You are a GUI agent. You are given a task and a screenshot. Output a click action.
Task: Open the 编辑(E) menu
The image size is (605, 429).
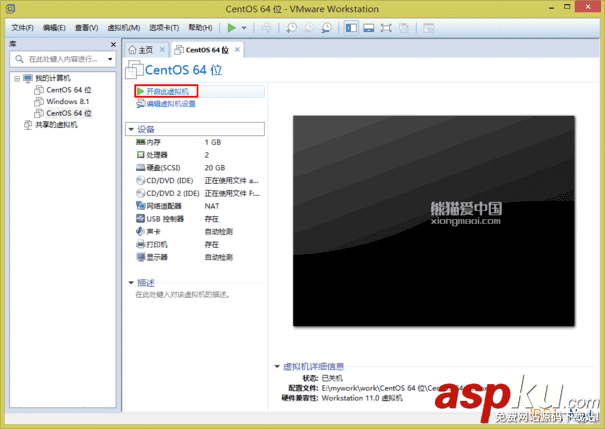[x=54, y=28]
